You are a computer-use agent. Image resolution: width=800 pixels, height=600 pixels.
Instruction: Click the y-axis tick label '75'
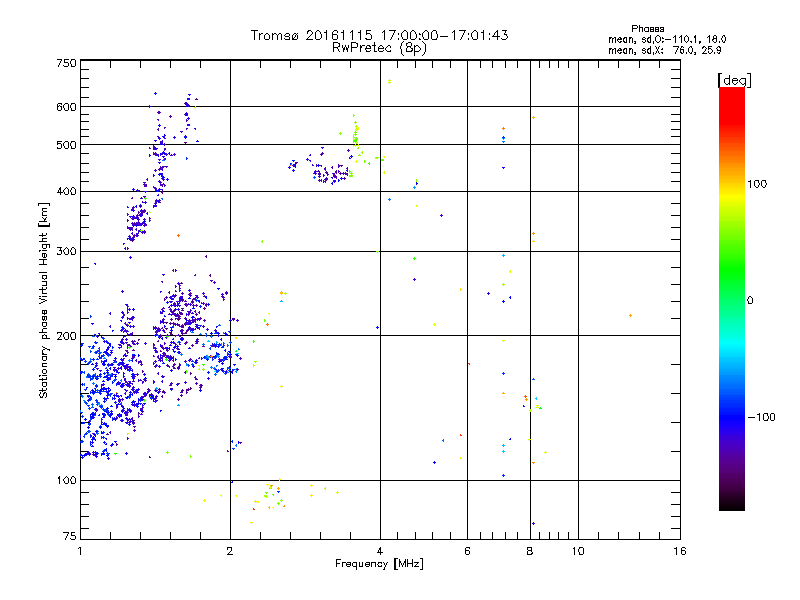[x=70, y=536]
